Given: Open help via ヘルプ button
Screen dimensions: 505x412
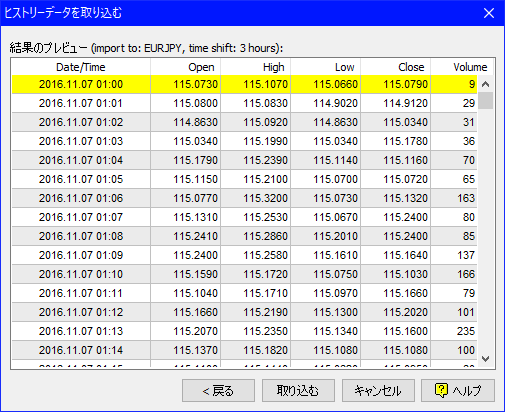Looking at the screenshot, I should click(x=458, y=390).
